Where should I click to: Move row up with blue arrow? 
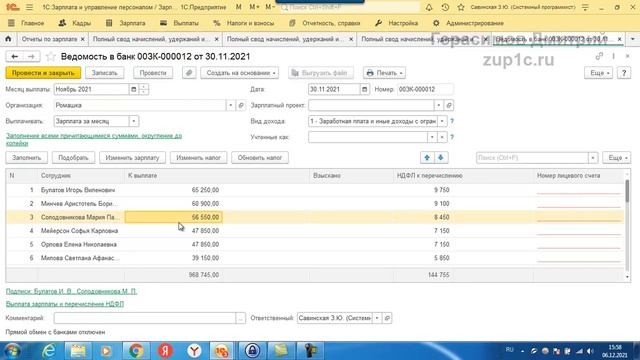coord(427,158)
